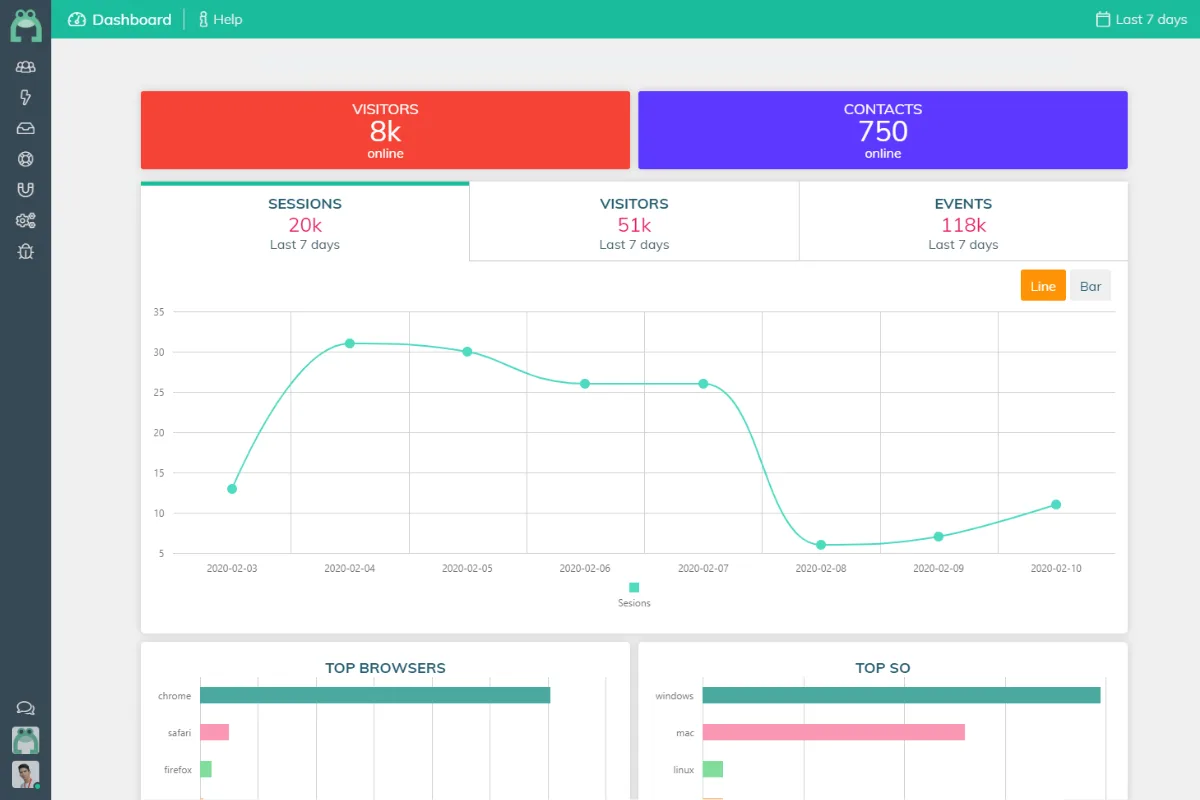Click the mac label in Top SO
This screenshot has width=1200, height=800.
[x=685, y=733]
